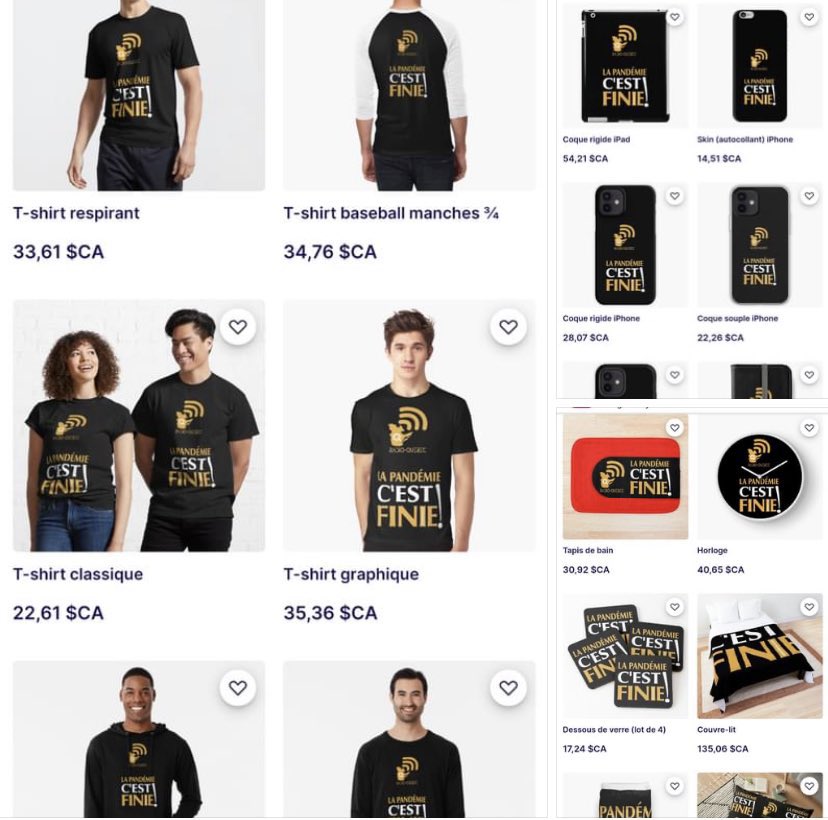
Task: View the red Tapis de bain image
Action: pos(625,476)
